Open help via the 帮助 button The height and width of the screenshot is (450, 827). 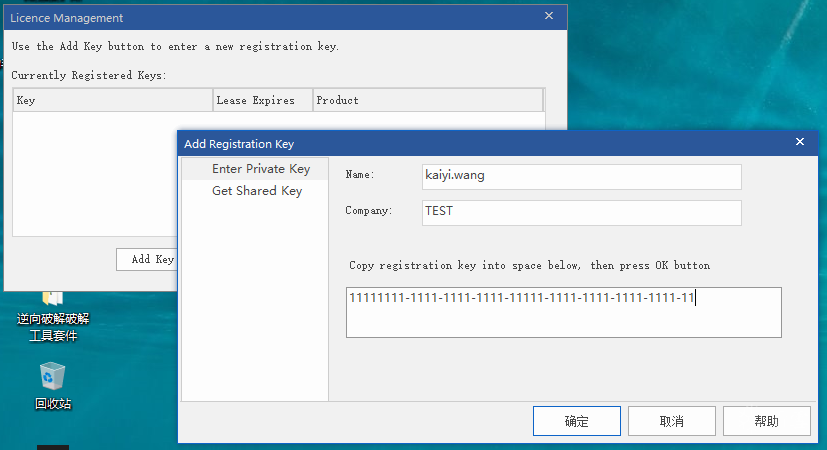pyautogui.click(x=767, y=421)
